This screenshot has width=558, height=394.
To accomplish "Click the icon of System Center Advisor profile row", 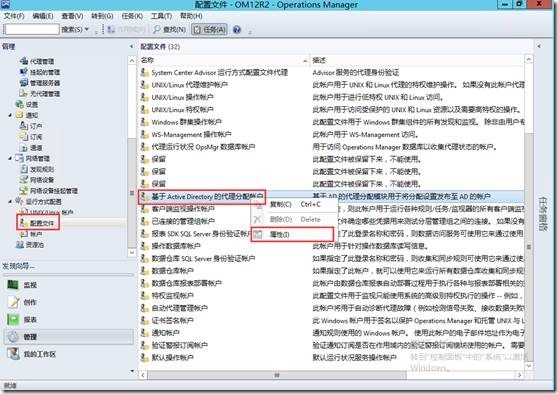I will point(144,72).
